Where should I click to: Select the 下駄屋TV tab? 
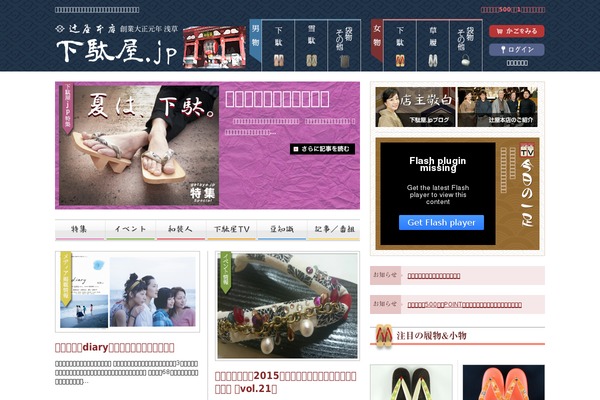232,230
